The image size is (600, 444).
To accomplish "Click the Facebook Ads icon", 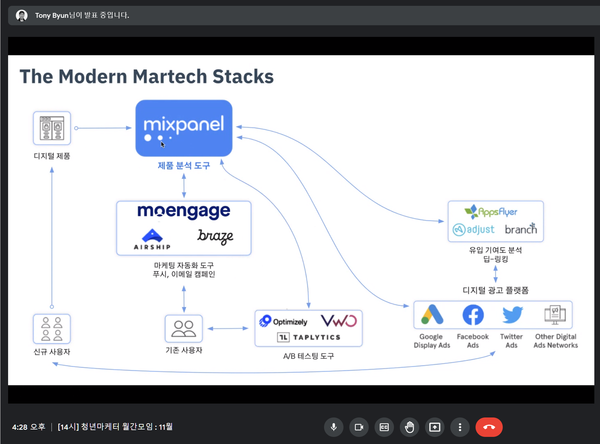I will pyautogui.click(x=473, y=315).
